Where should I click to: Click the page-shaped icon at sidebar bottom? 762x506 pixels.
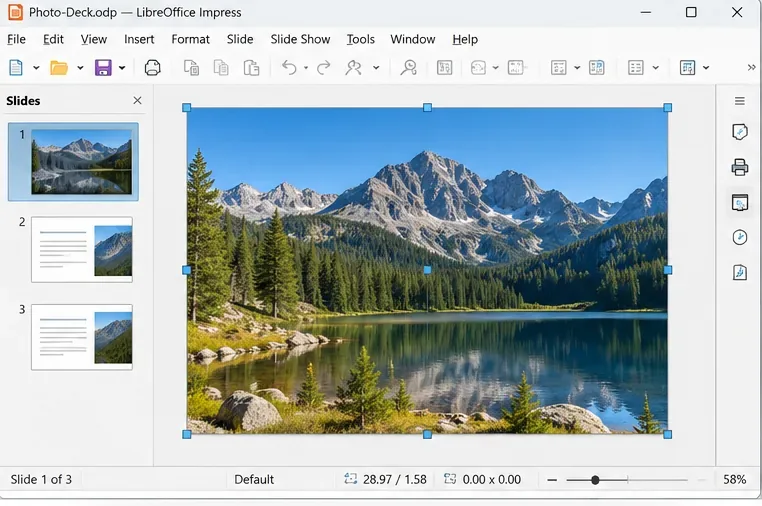[x=740, y=272]
